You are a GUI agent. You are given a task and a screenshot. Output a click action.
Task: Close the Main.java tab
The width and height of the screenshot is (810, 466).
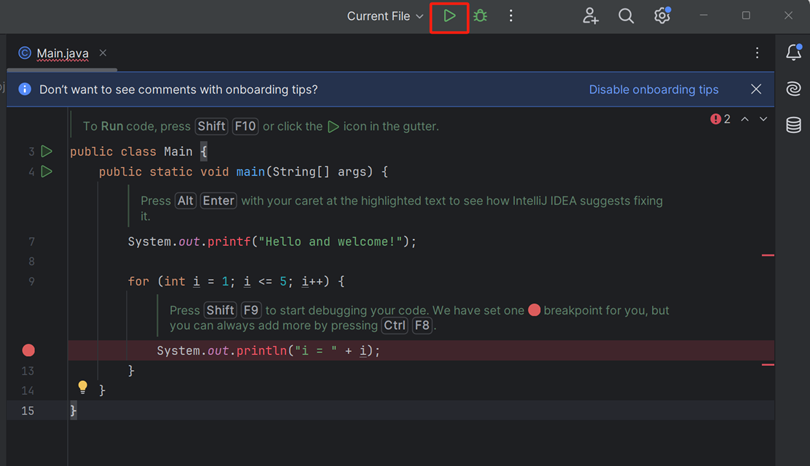[x=103, y=53]
